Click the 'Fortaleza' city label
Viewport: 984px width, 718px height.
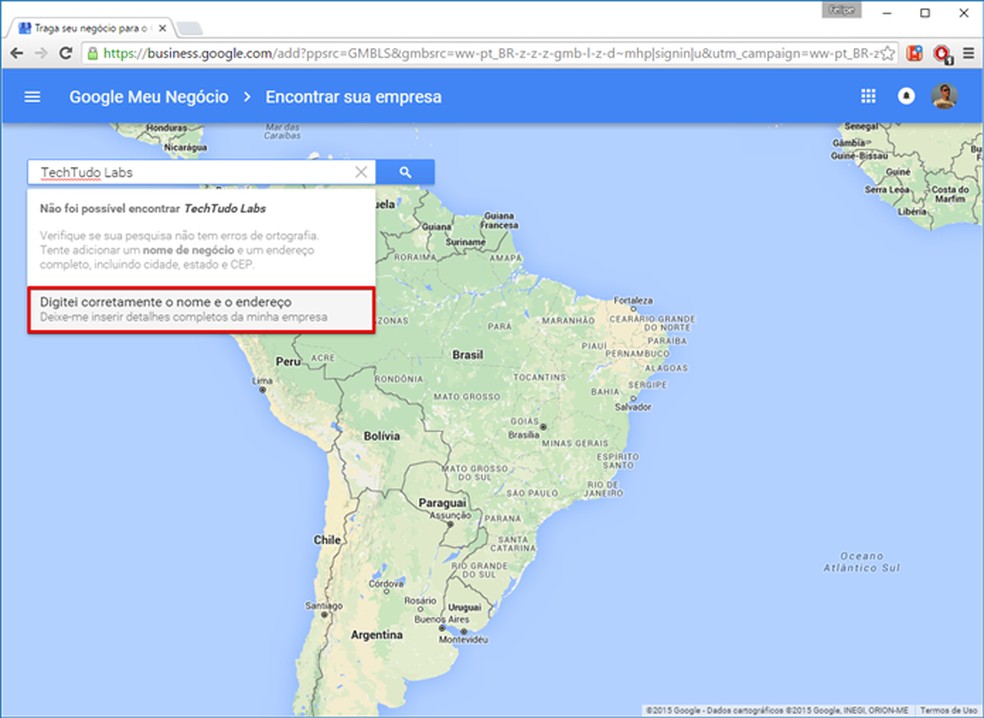(x=633, y=301)
